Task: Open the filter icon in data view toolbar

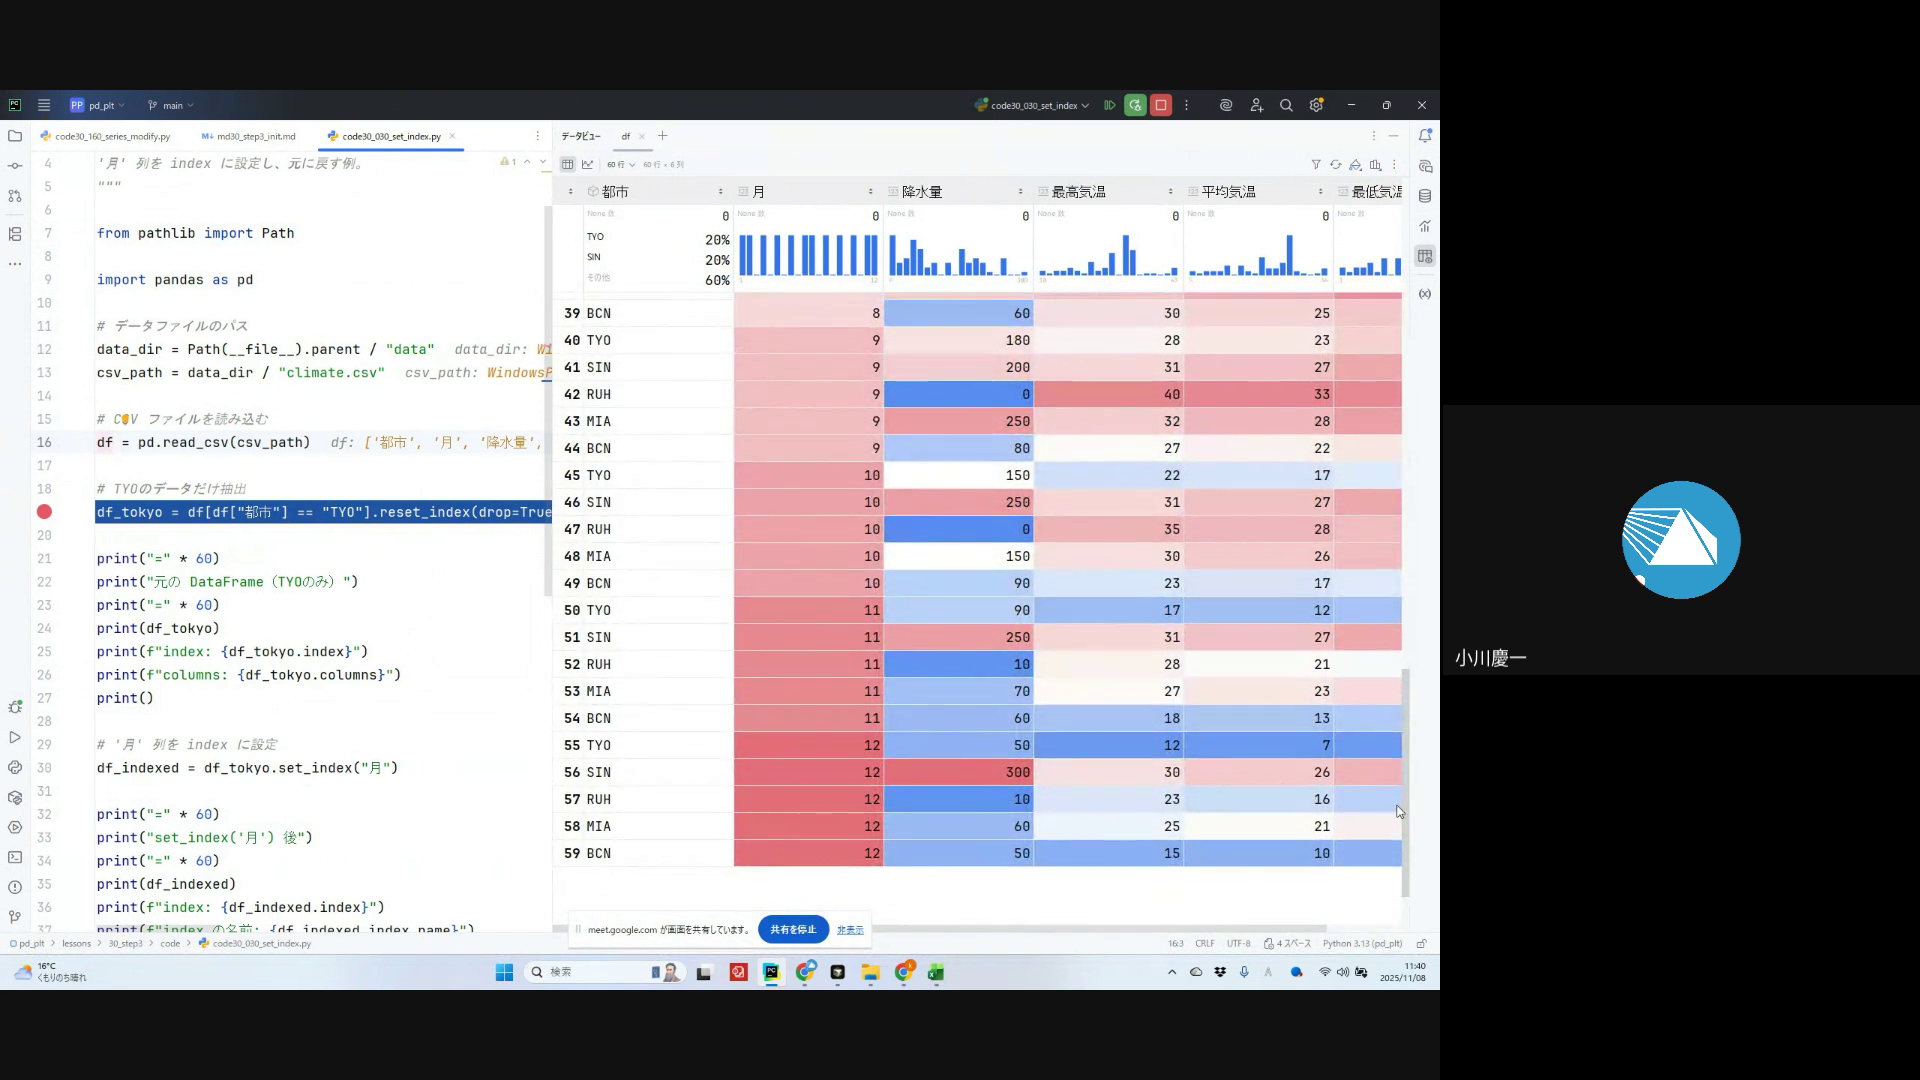Action: (x=1316, y=164)
